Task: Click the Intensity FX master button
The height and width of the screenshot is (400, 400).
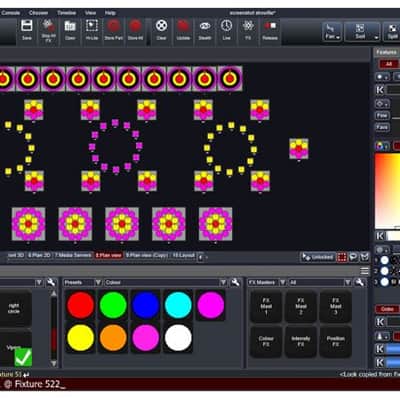Action: coord(301,342)
